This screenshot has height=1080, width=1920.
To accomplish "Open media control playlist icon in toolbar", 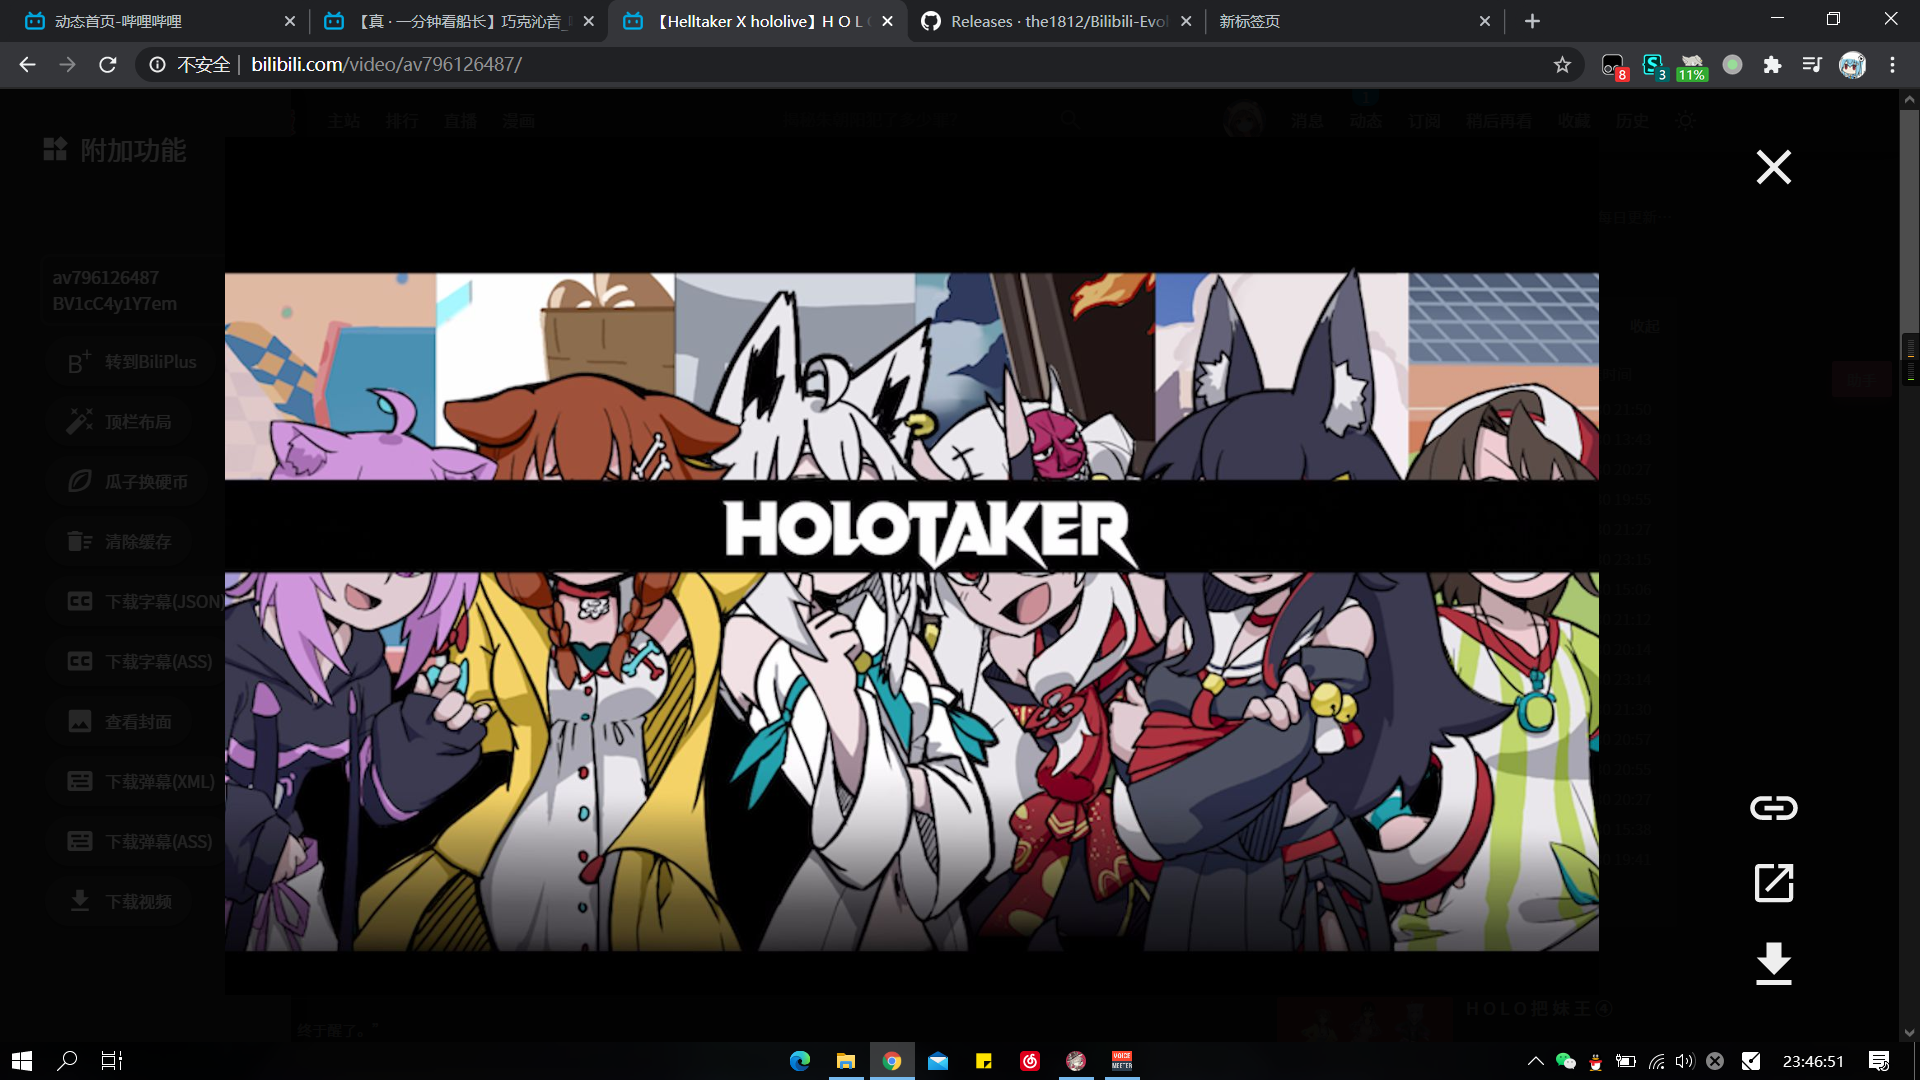I will [1812, 65].
